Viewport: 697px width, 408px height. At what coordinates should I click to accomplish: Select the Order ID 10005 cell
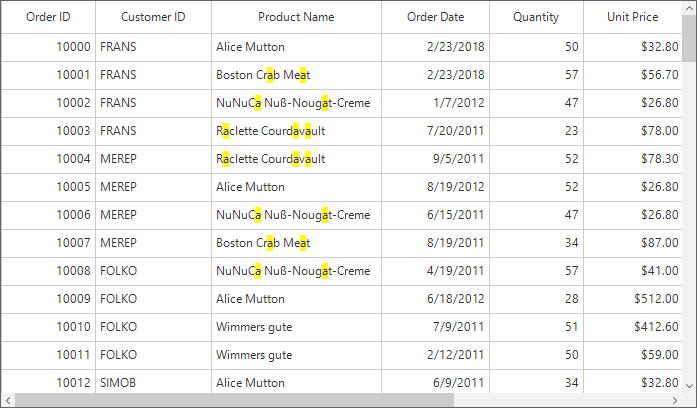[x=48, y=187]
